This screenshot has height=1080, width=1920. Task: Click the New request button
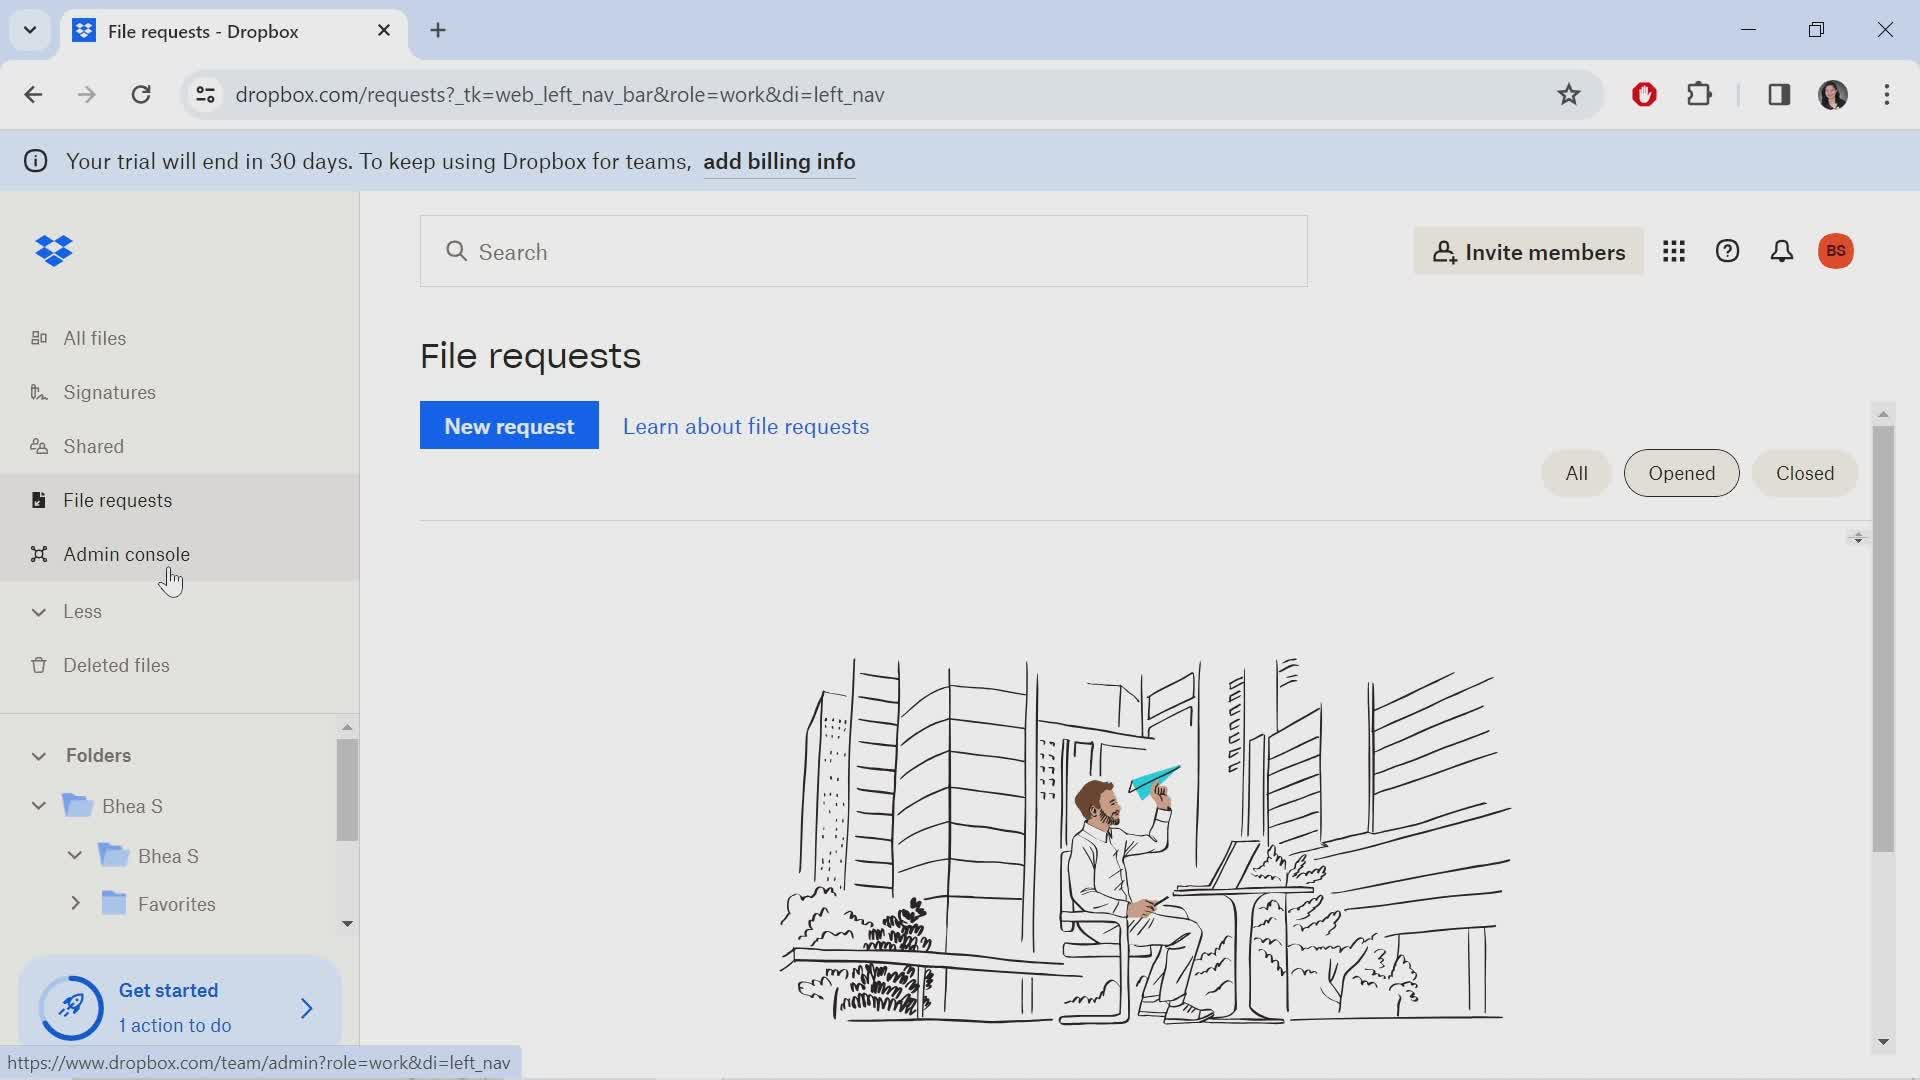510,426
